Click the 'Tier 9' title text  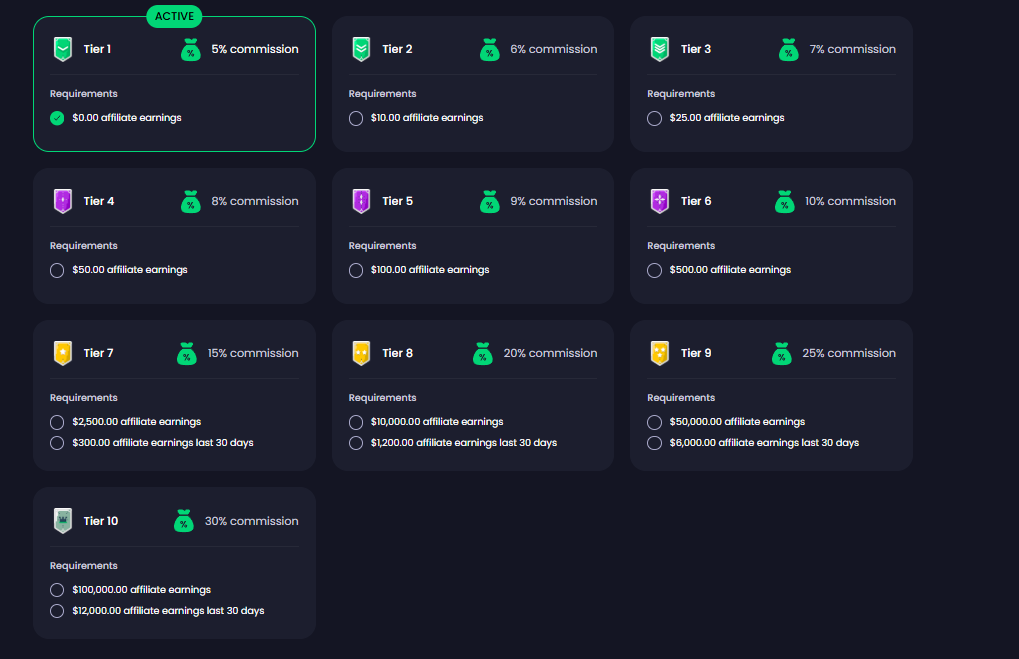pos(696,354)
